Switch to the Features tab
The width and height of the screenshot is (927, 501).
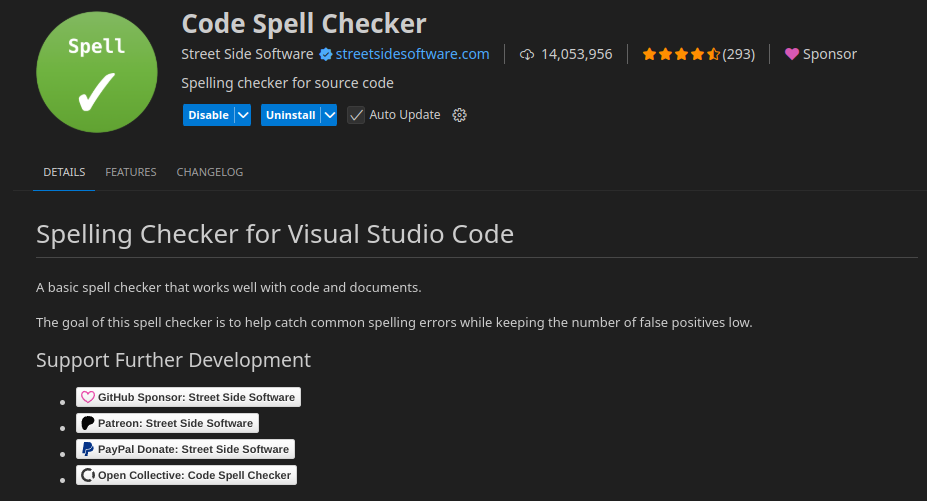point(131,172)
